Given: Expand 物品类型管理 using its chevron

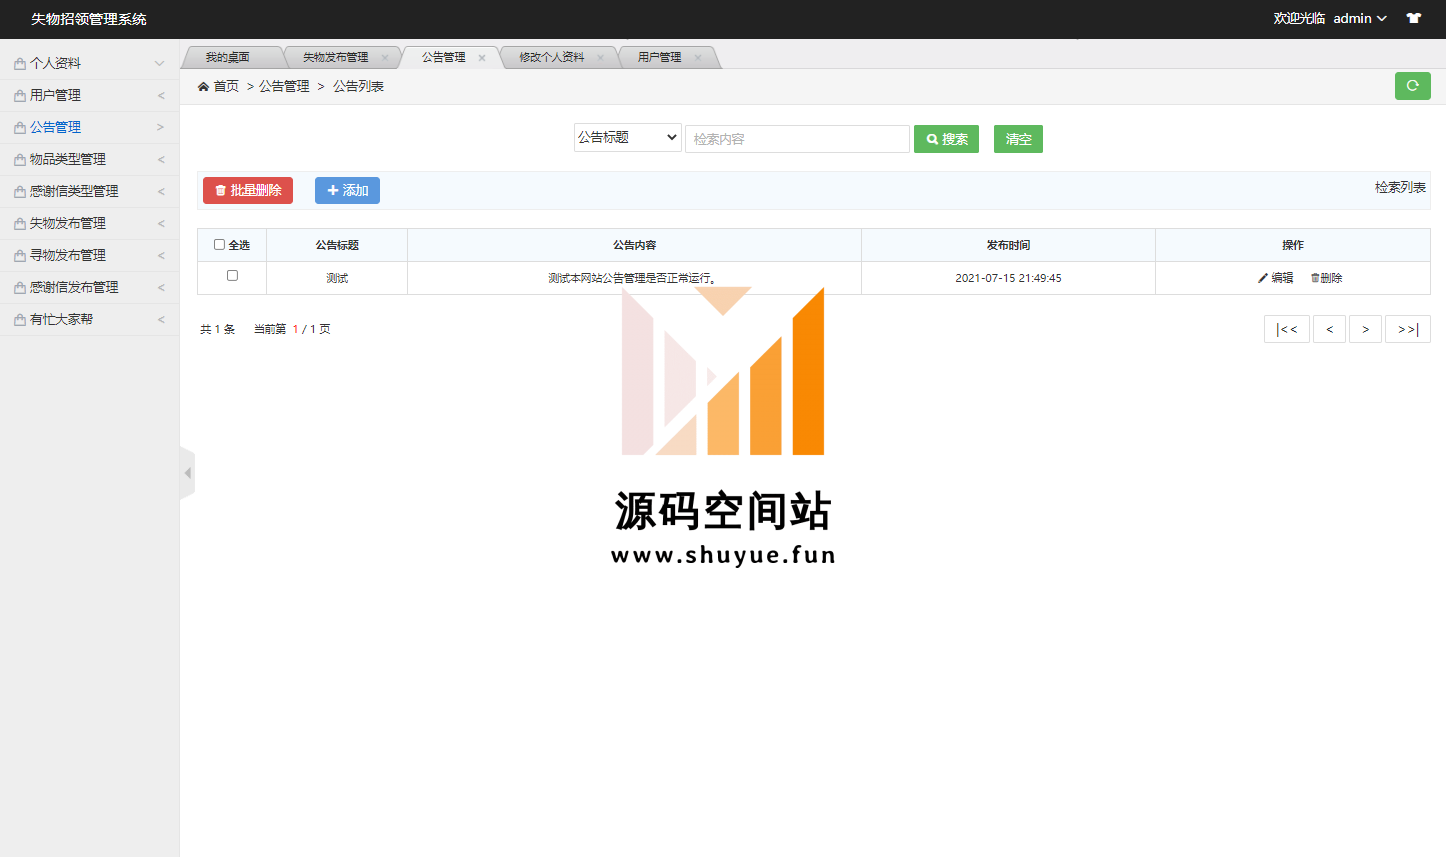Looking at the screenshot, I should coord(161,159).
